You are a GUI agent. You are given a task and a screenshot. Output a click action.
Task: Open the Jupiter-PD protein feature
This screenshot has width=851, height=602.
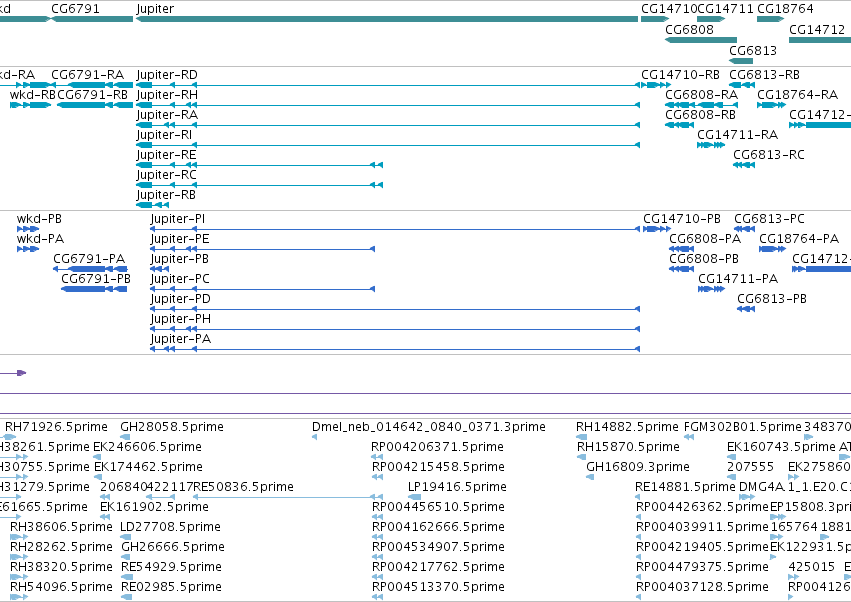pos(395,309)
